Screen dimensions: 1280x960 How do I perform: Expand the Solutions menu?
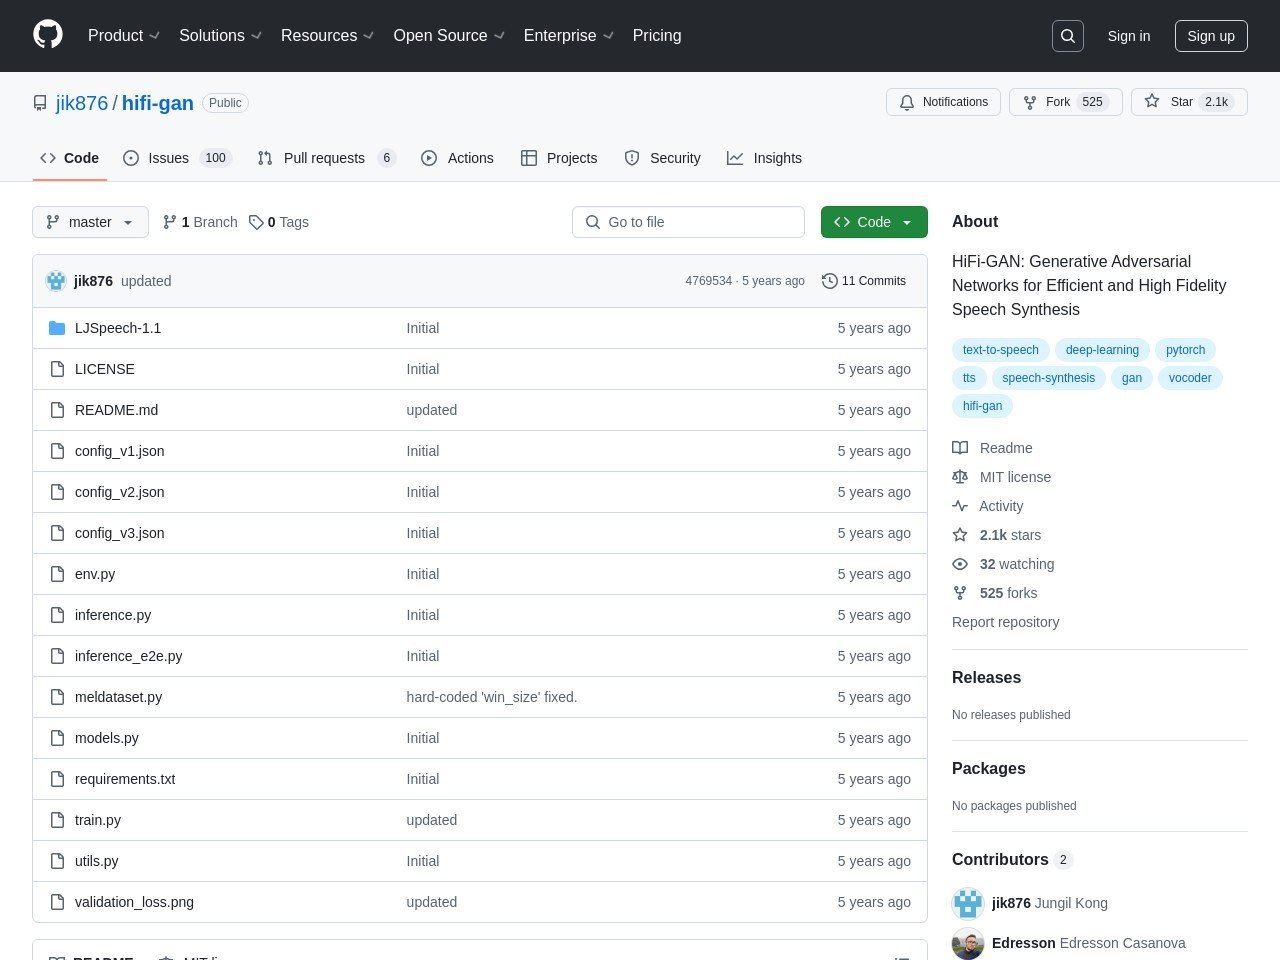220,36
